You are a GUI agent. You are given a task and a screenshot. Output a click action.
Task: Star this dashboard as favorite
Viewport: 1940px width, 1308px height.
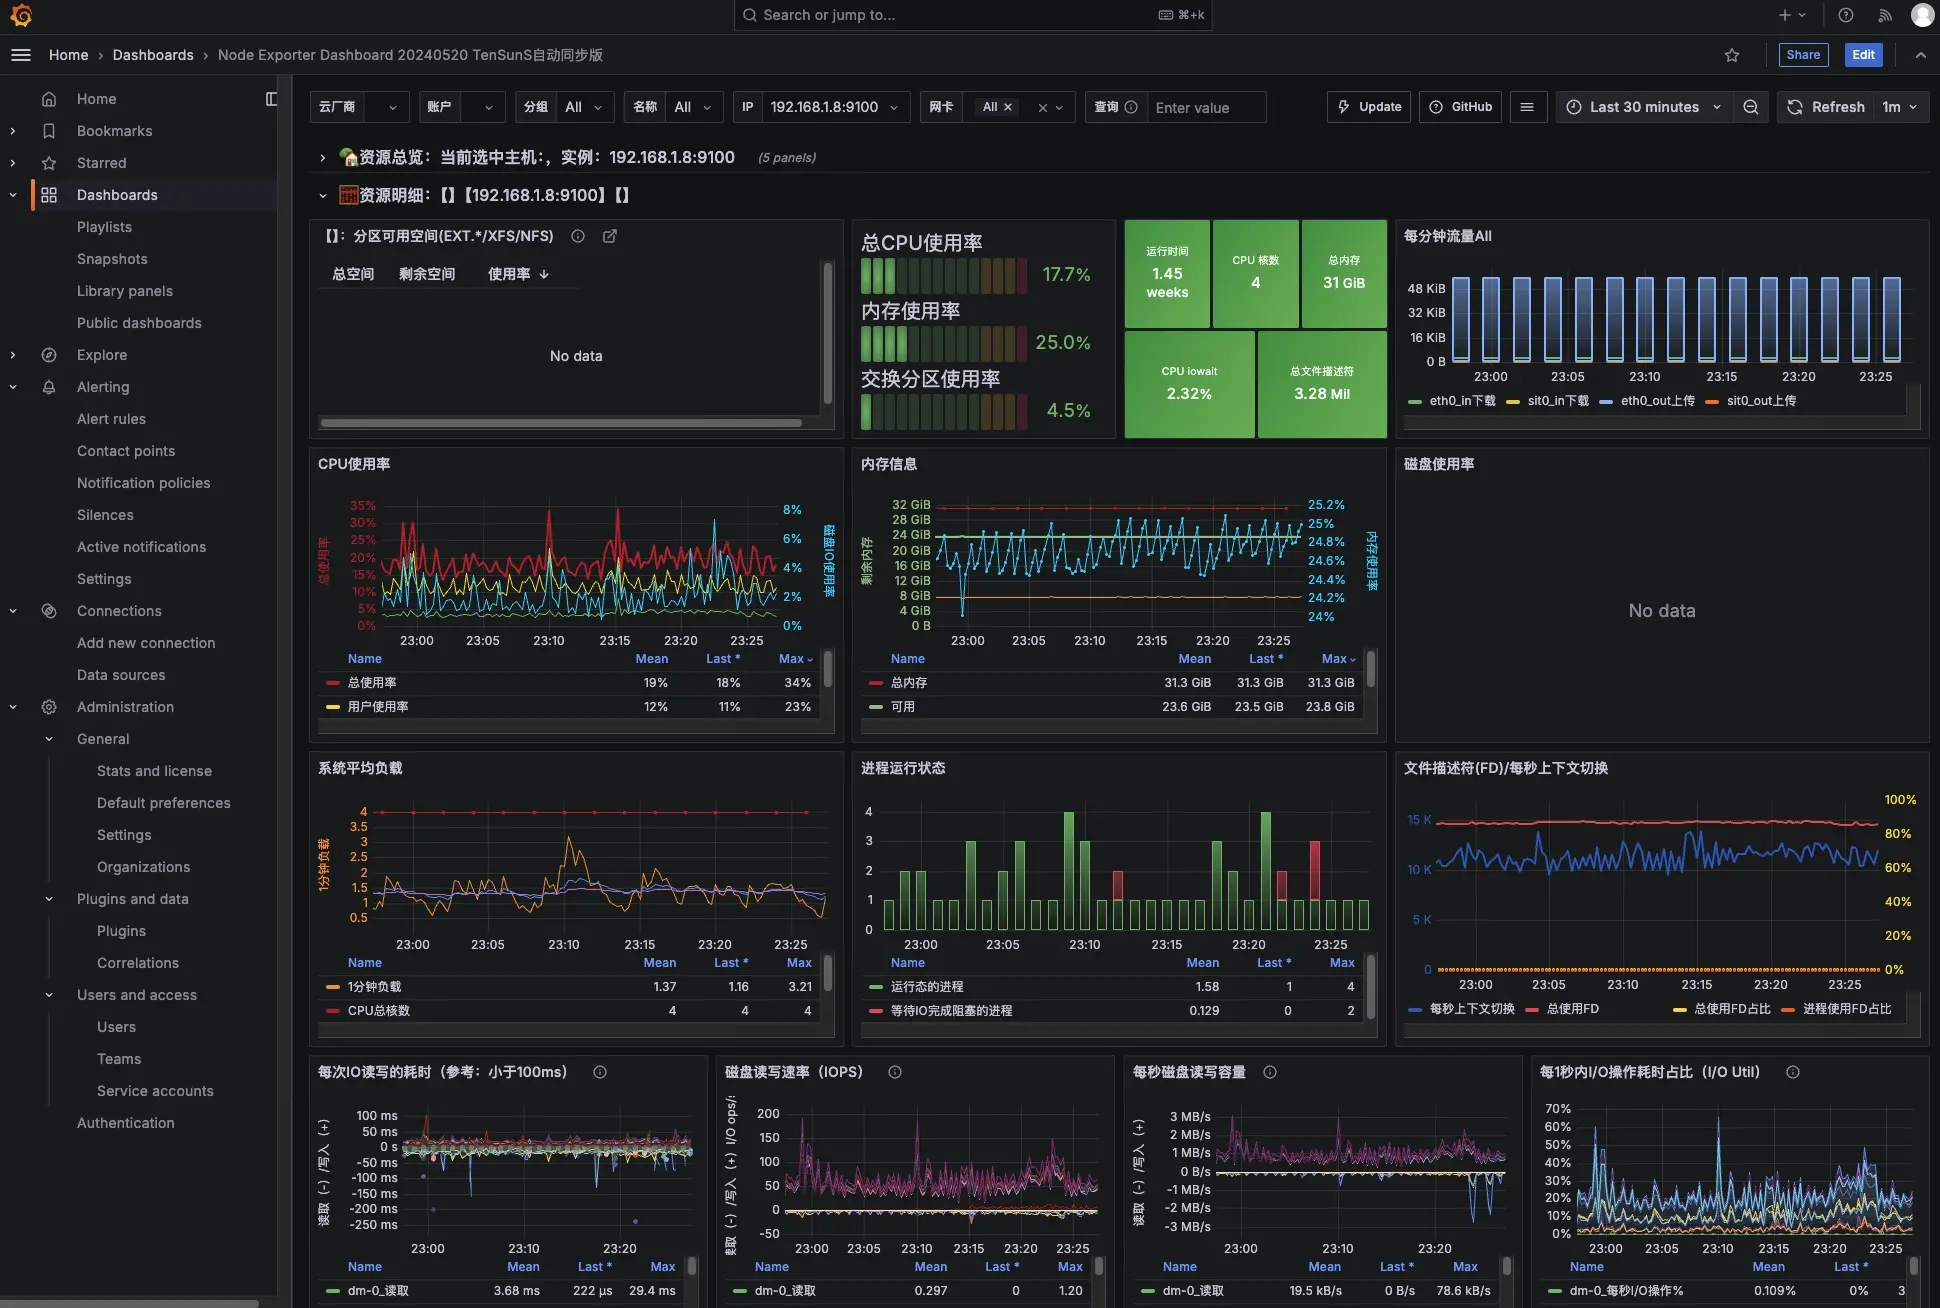[1732, 55]
